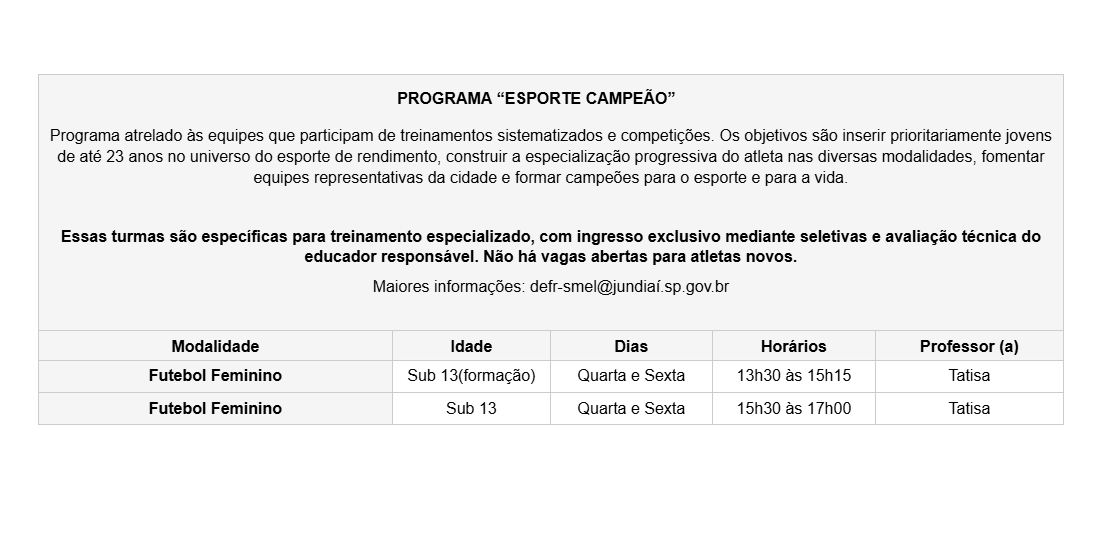
Task: Select the Professor (a) column header
Action: (x=969, y=346)
